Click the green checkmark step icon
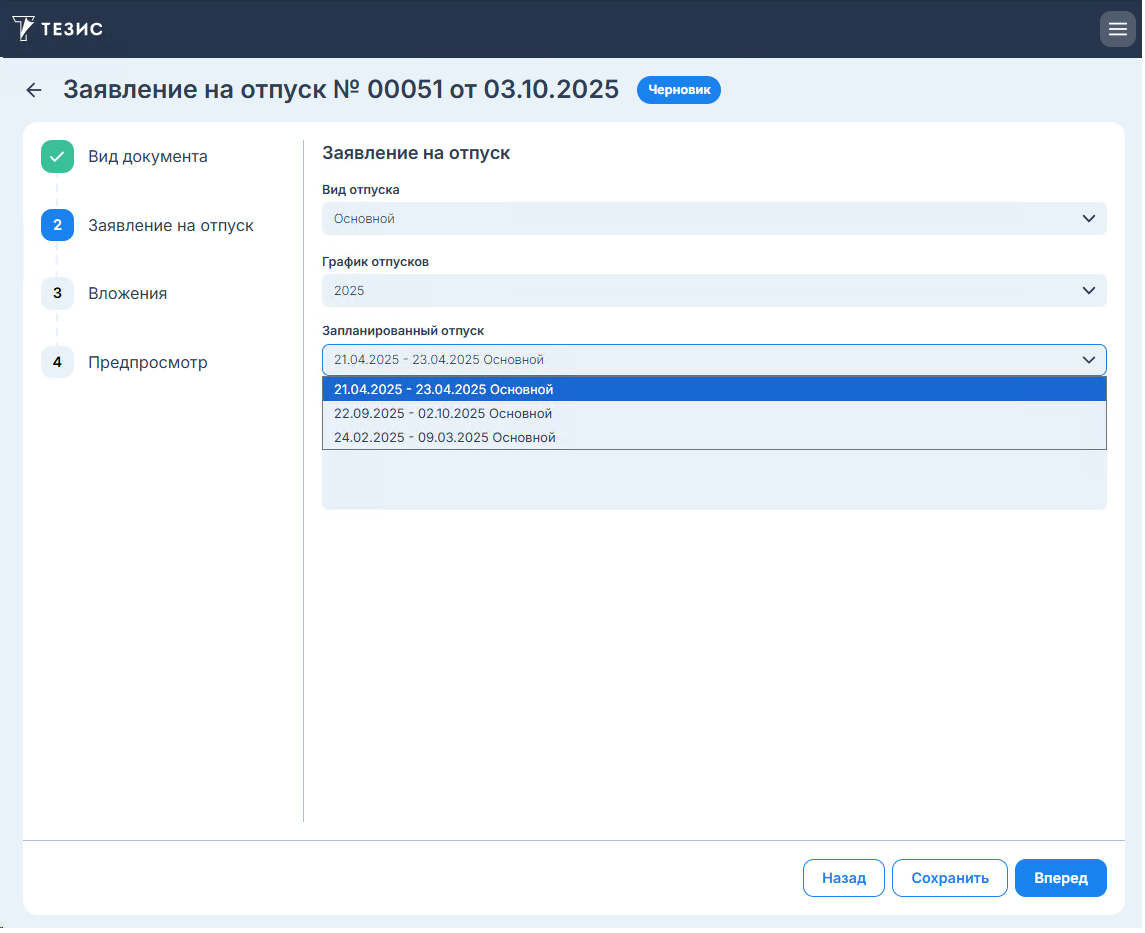Image resolution: width=1145 pixels, height=933 pixels. pyautogui.click(x=57, y=157)
